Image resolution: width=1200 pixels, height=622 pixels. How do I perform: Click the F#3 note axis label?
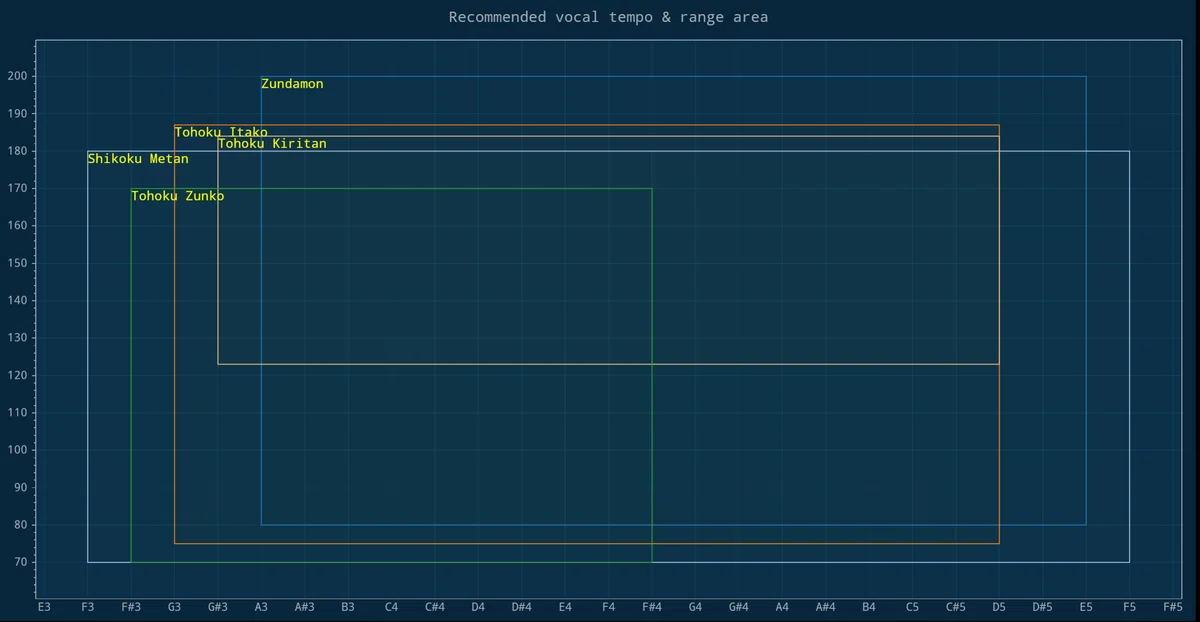pyautogui.click(x=131, y=607)
